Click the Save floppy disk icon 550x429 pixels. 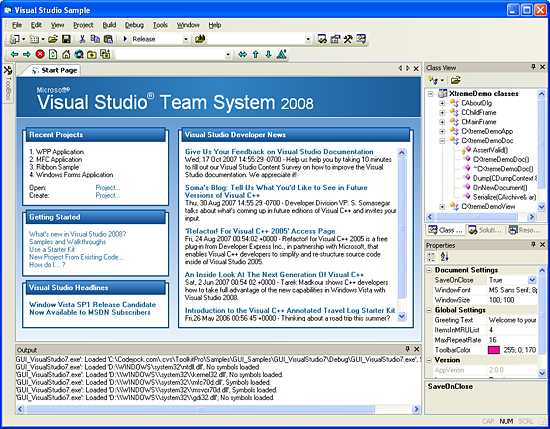[x=66, y=39]
